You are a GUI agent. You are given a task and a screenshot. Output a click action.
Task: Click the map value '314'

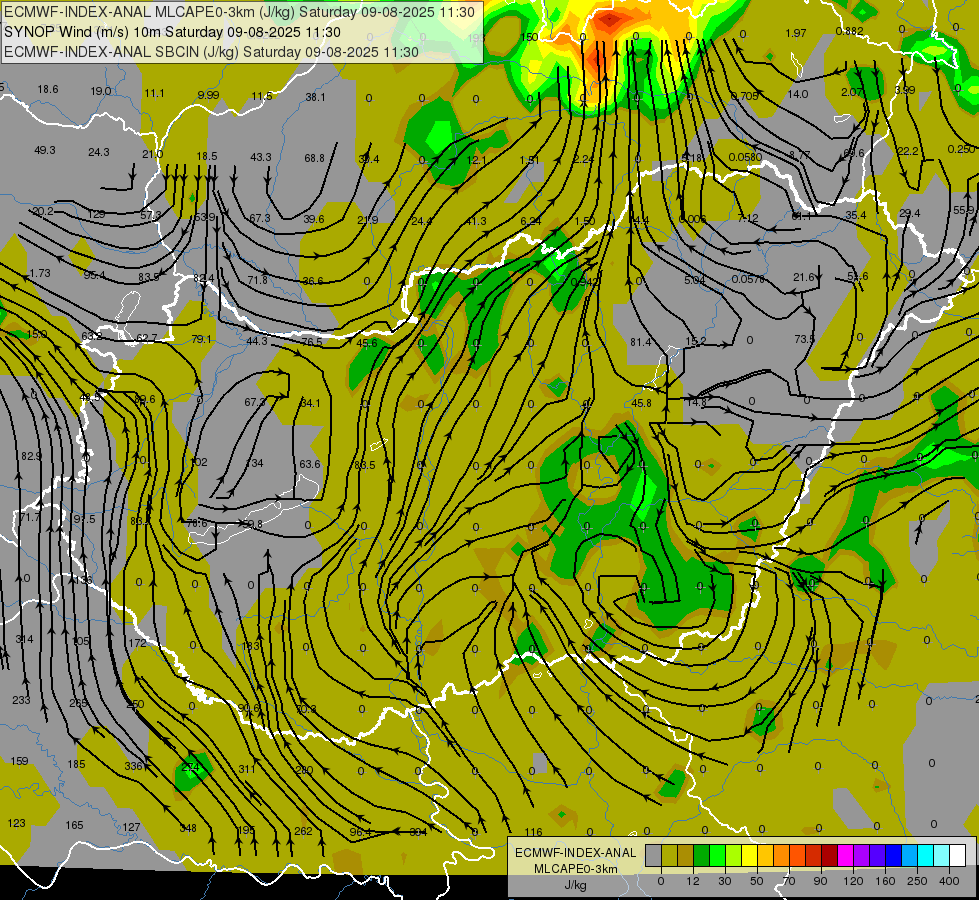[24, 639]
